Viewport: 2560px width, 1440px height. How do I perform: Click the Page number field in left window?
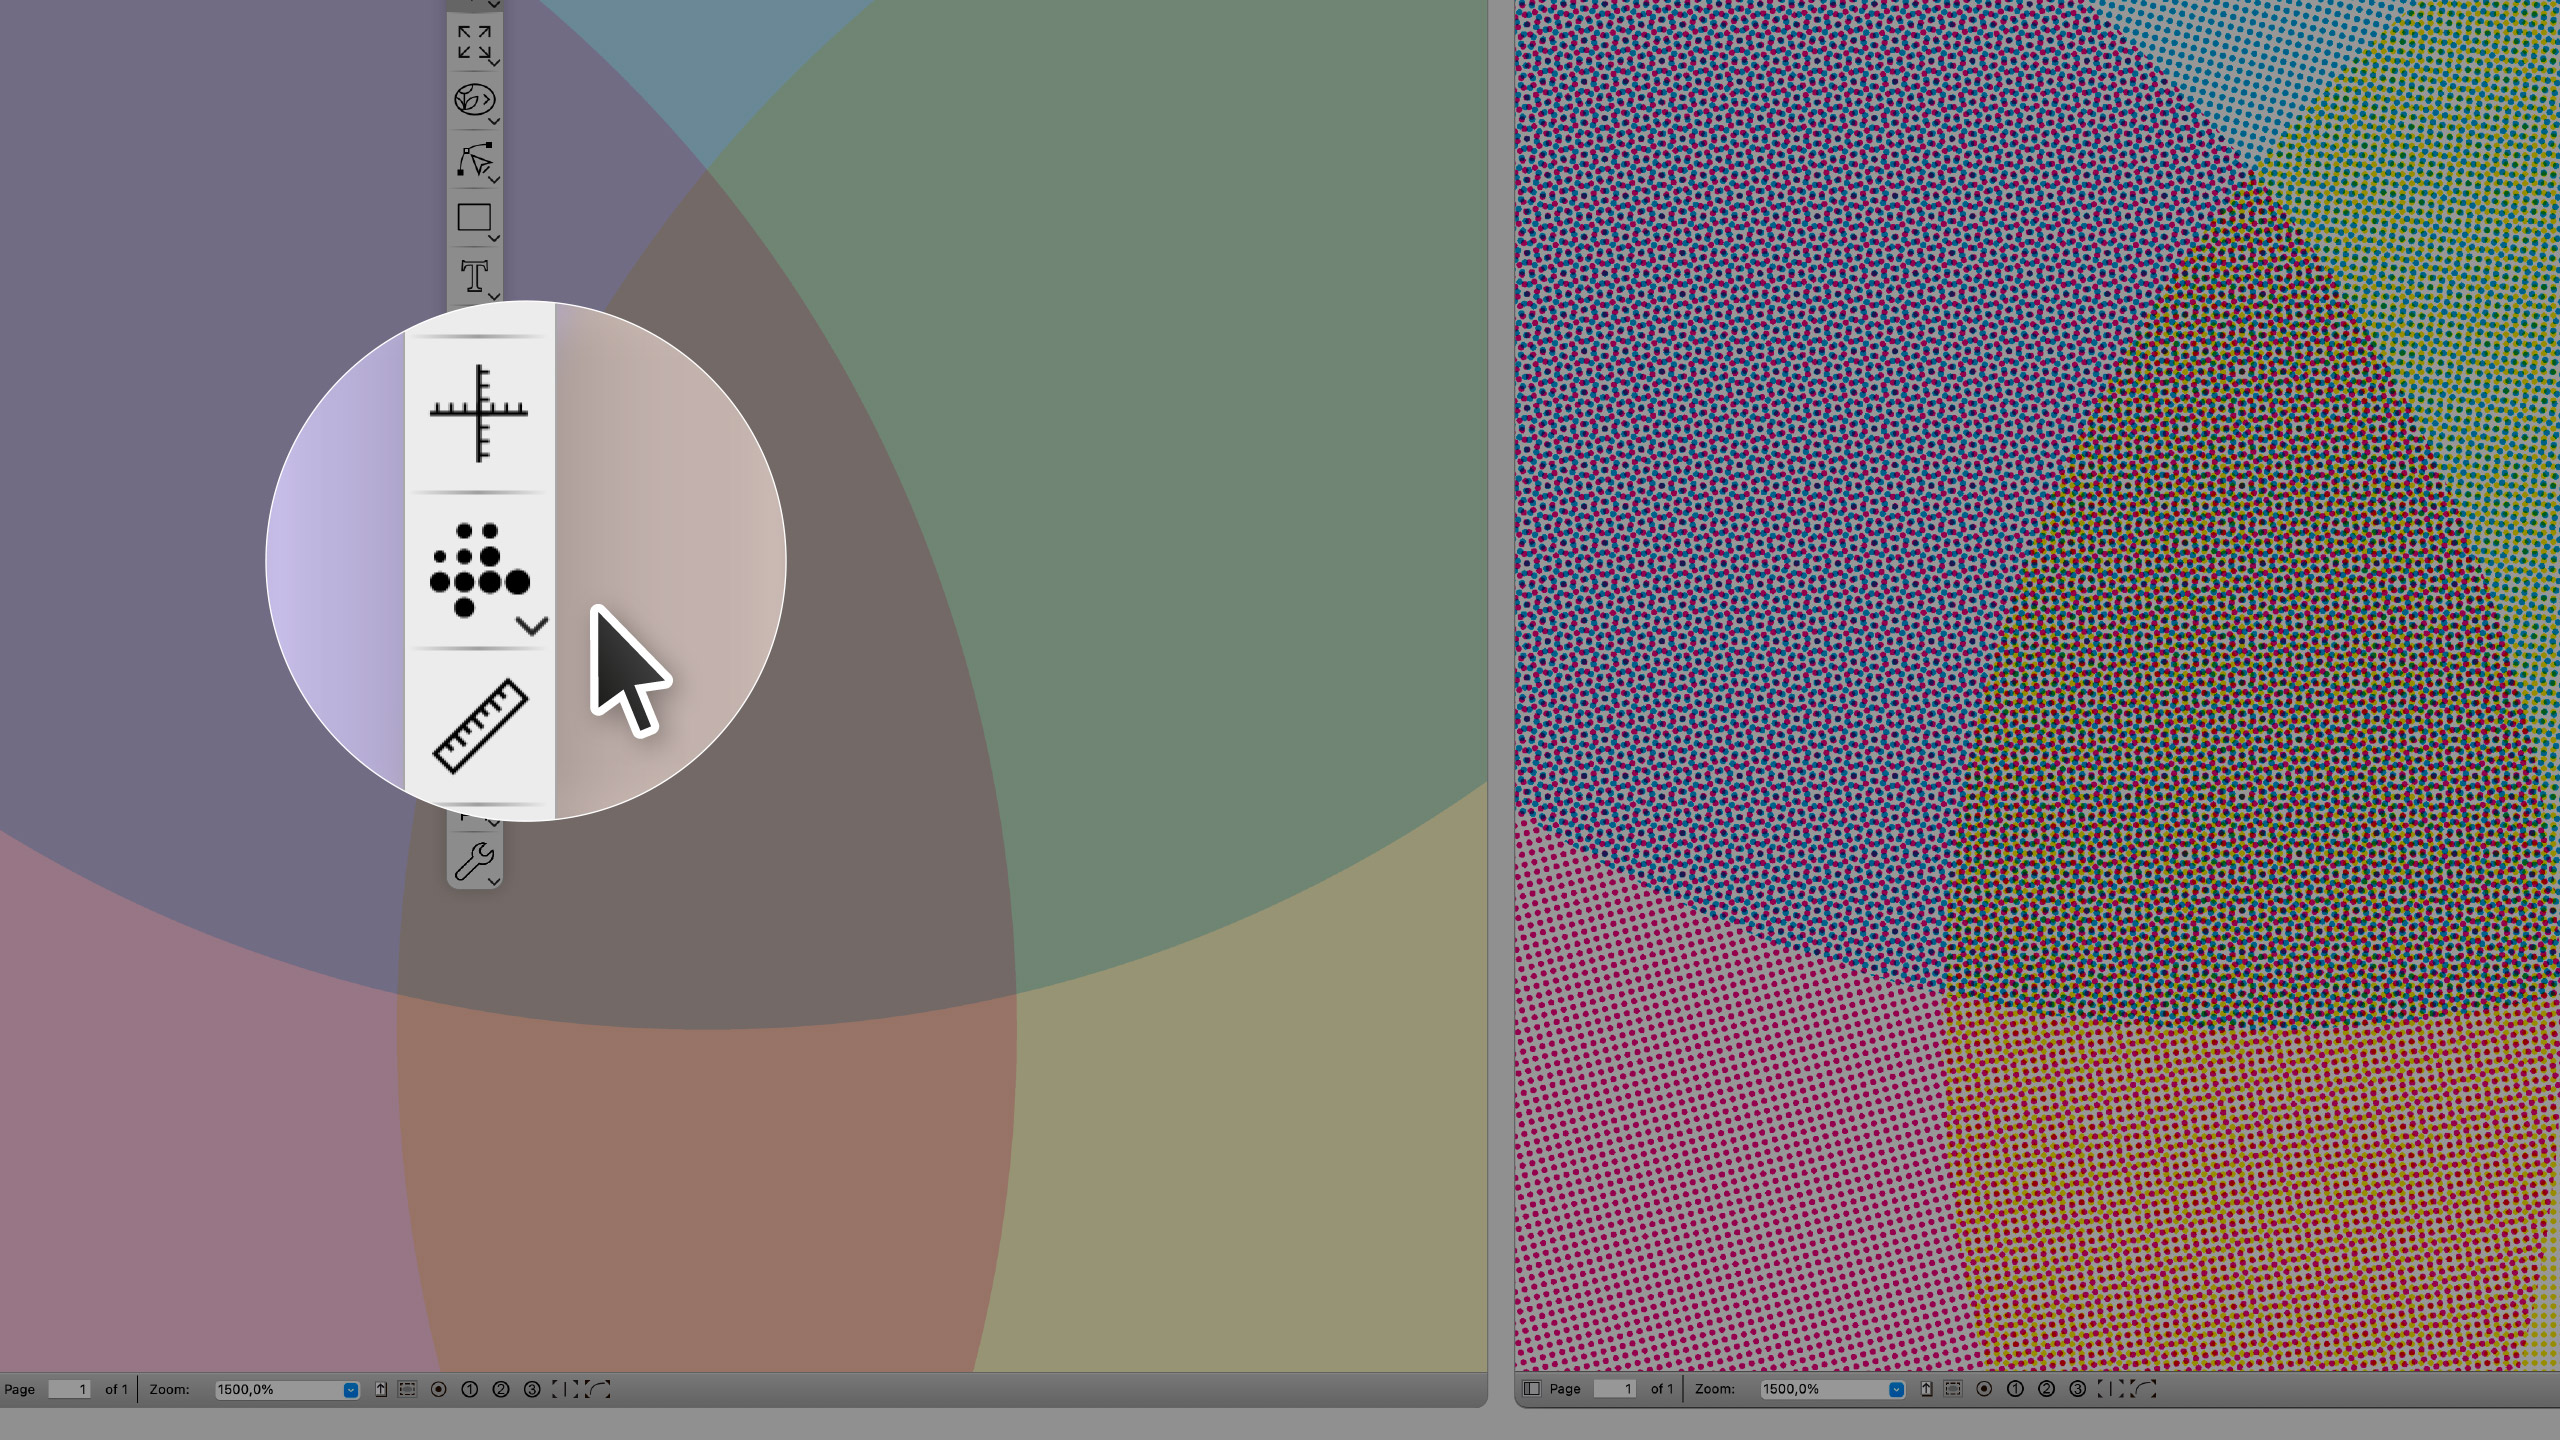(69, 1389)
